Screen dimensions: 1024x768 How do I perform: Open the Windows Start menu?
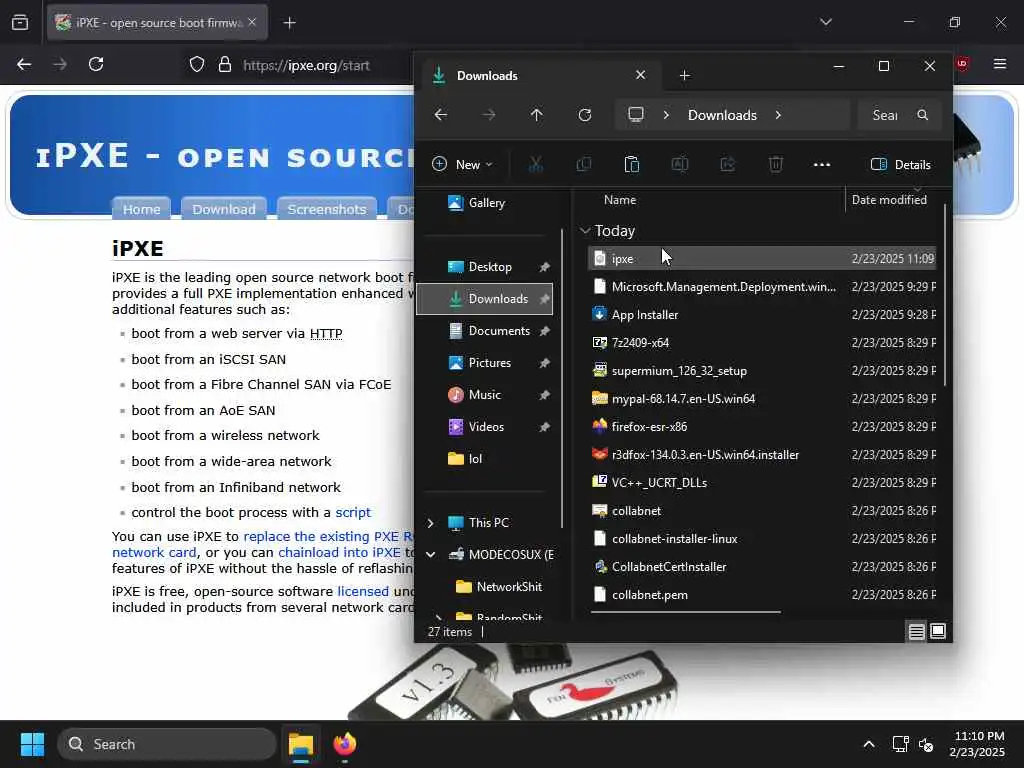tap(32, 744)
